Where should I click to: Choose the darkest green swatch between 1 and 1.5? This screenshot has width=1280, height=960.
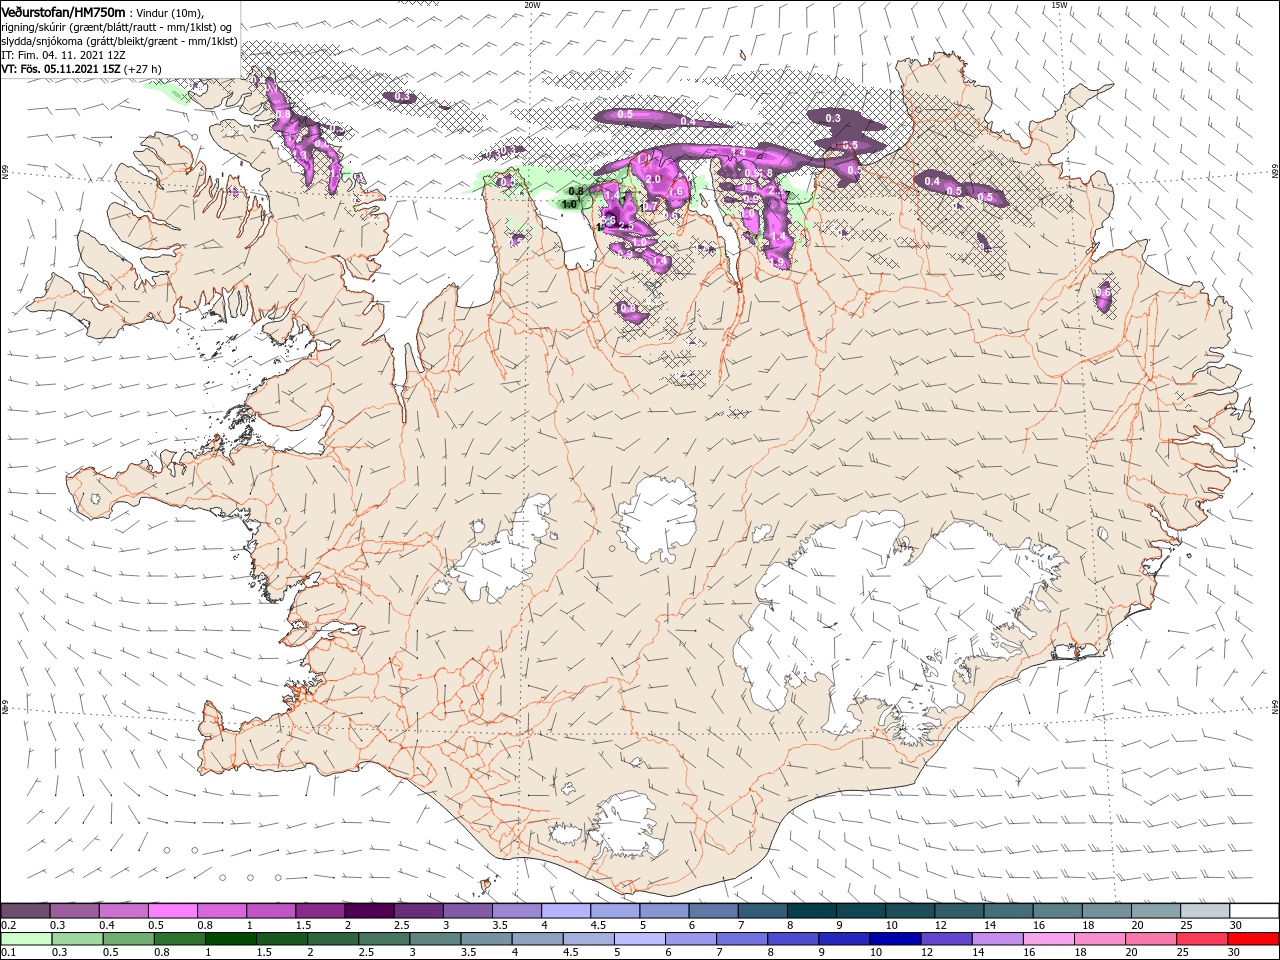click(230, 939)
